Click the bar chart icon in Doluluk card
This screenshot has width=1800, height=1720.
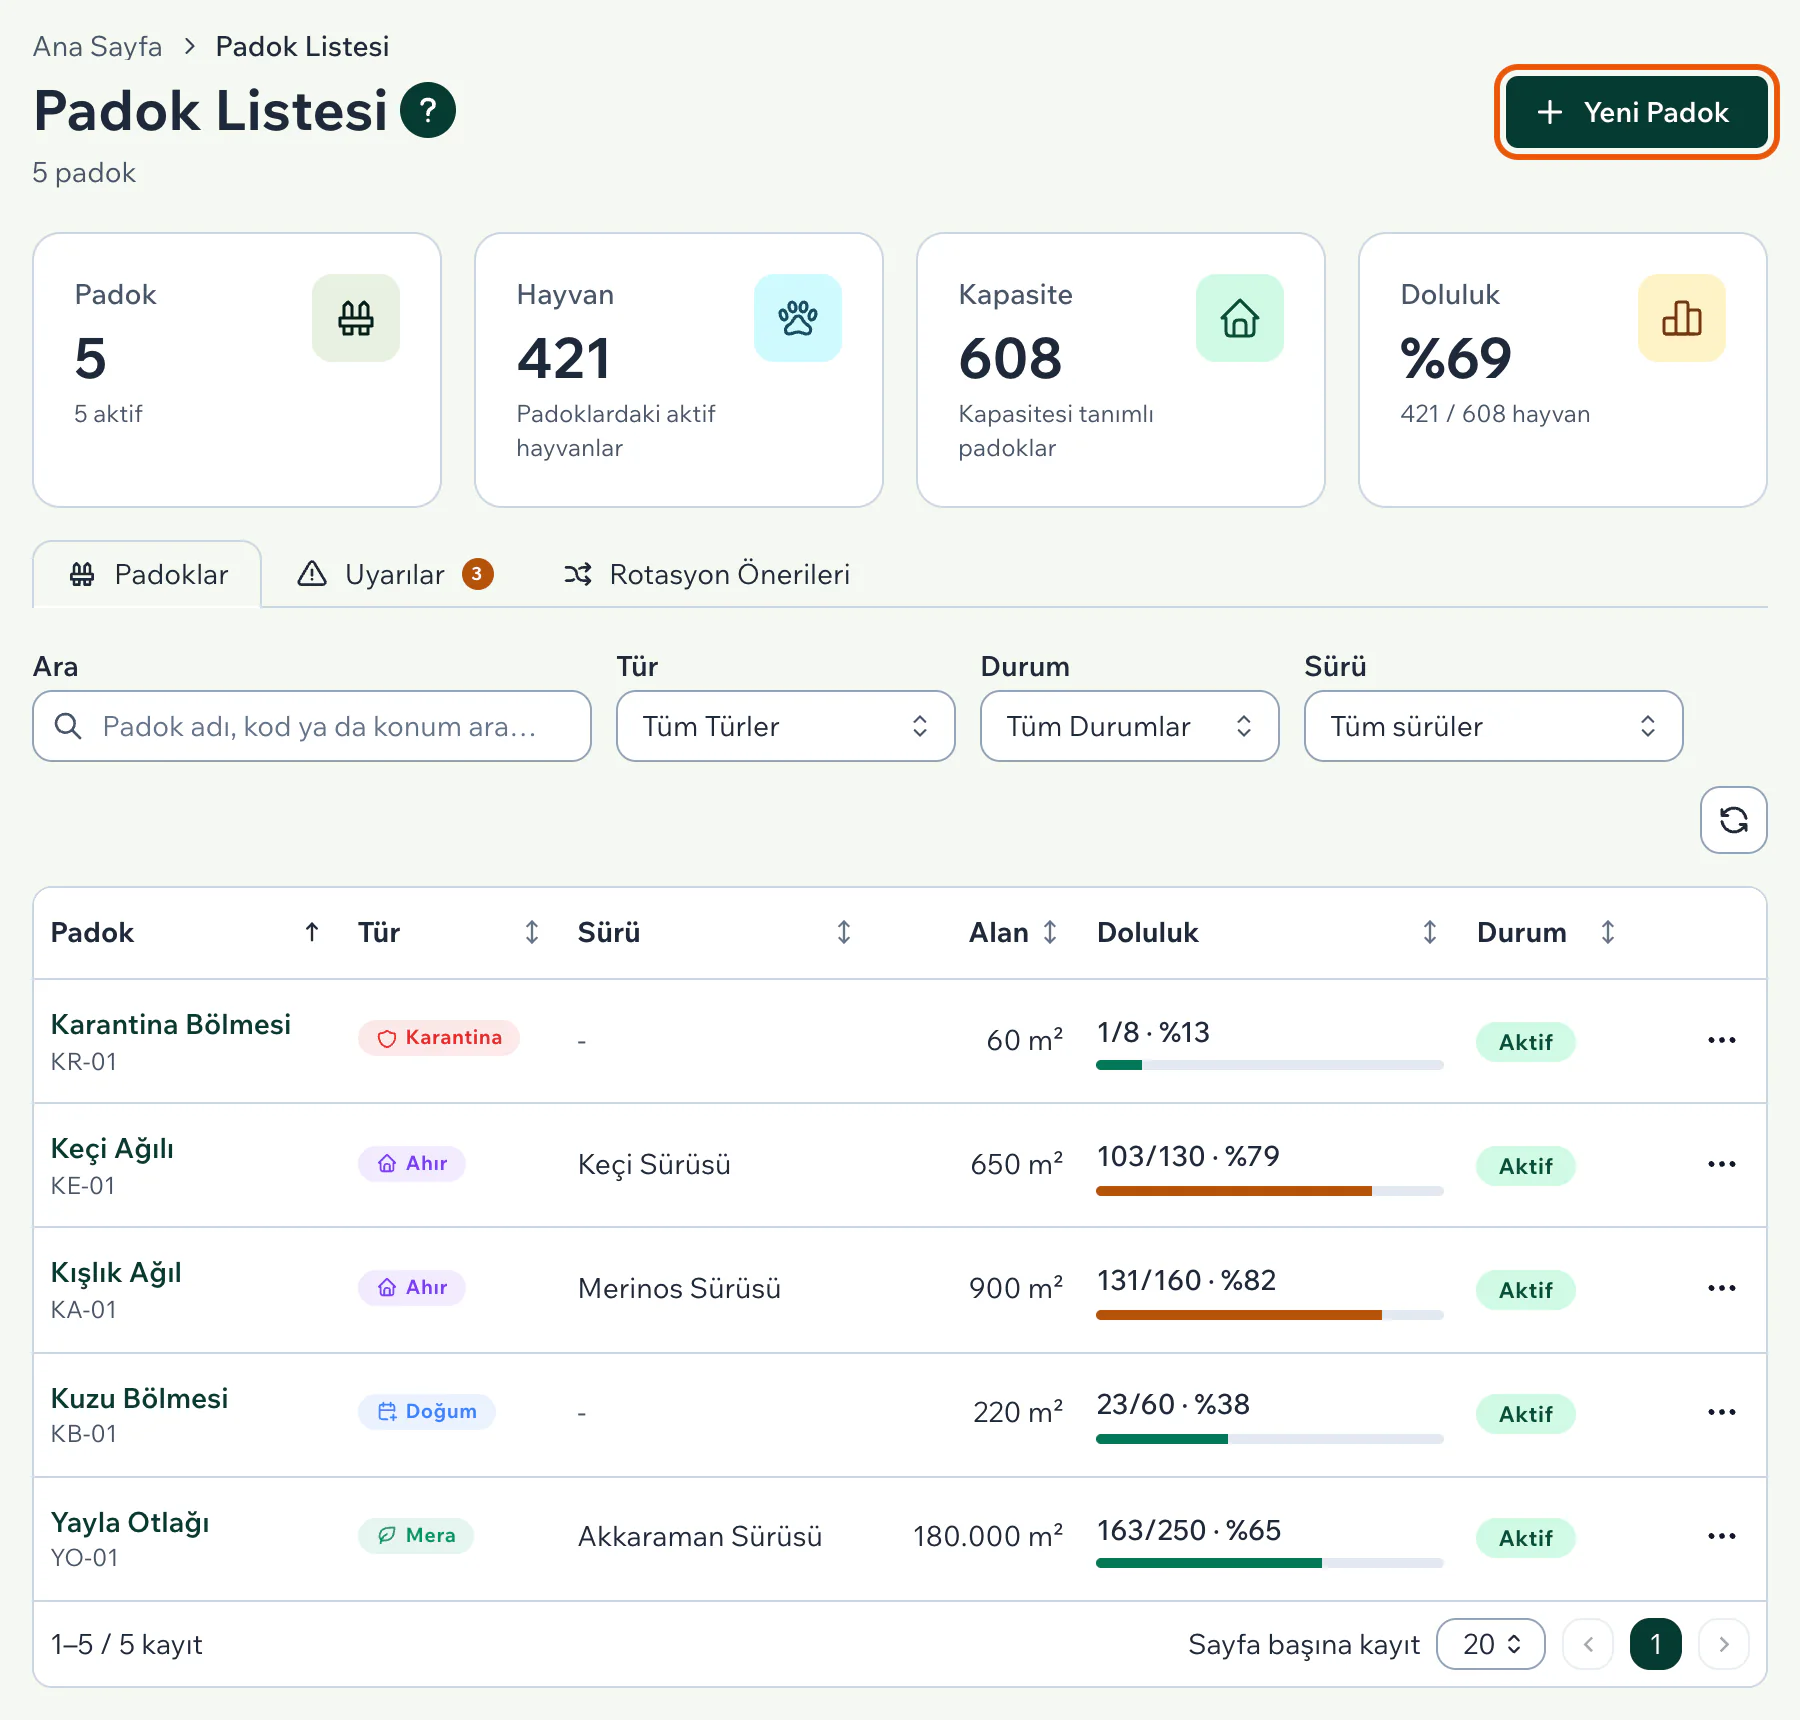click(1682, 318)
